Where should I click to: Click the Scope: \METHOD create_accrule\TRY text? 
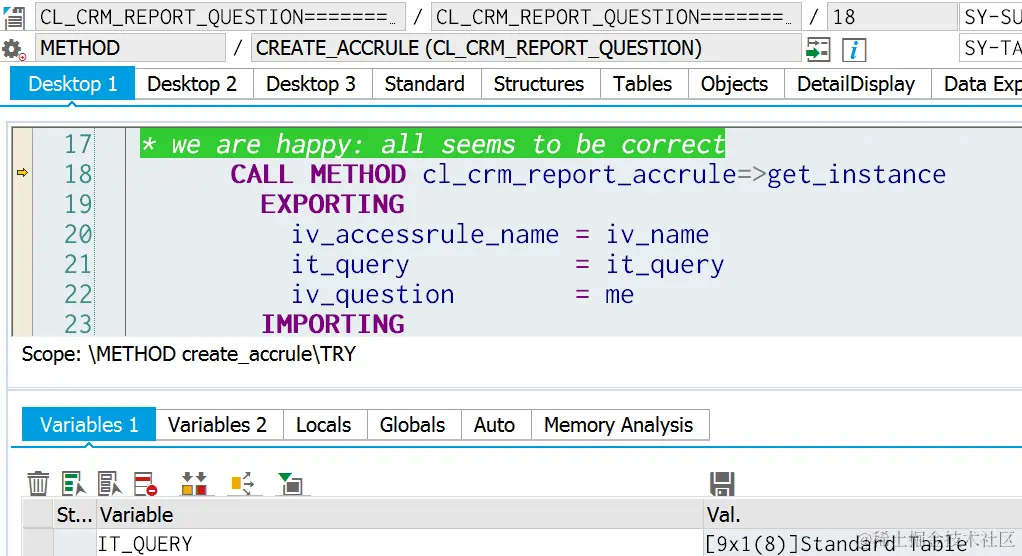point(189,354)
